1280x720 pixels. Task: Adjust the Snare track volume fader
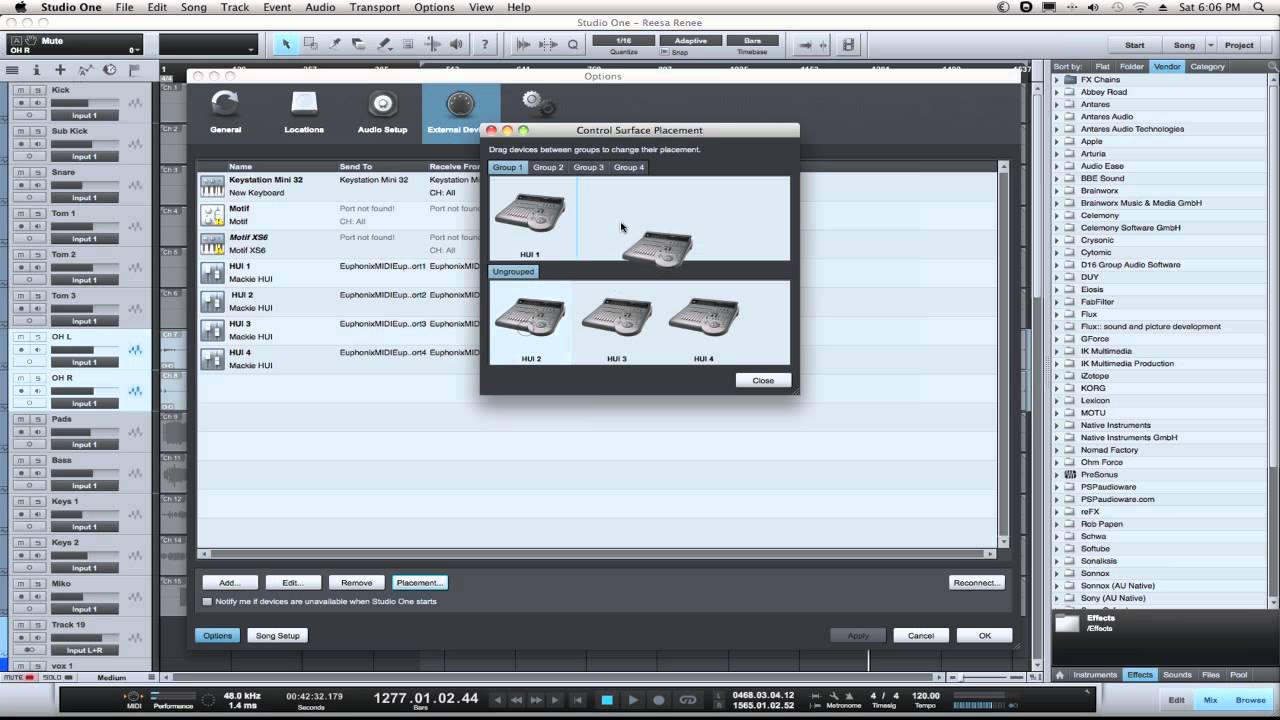point(84,185)
